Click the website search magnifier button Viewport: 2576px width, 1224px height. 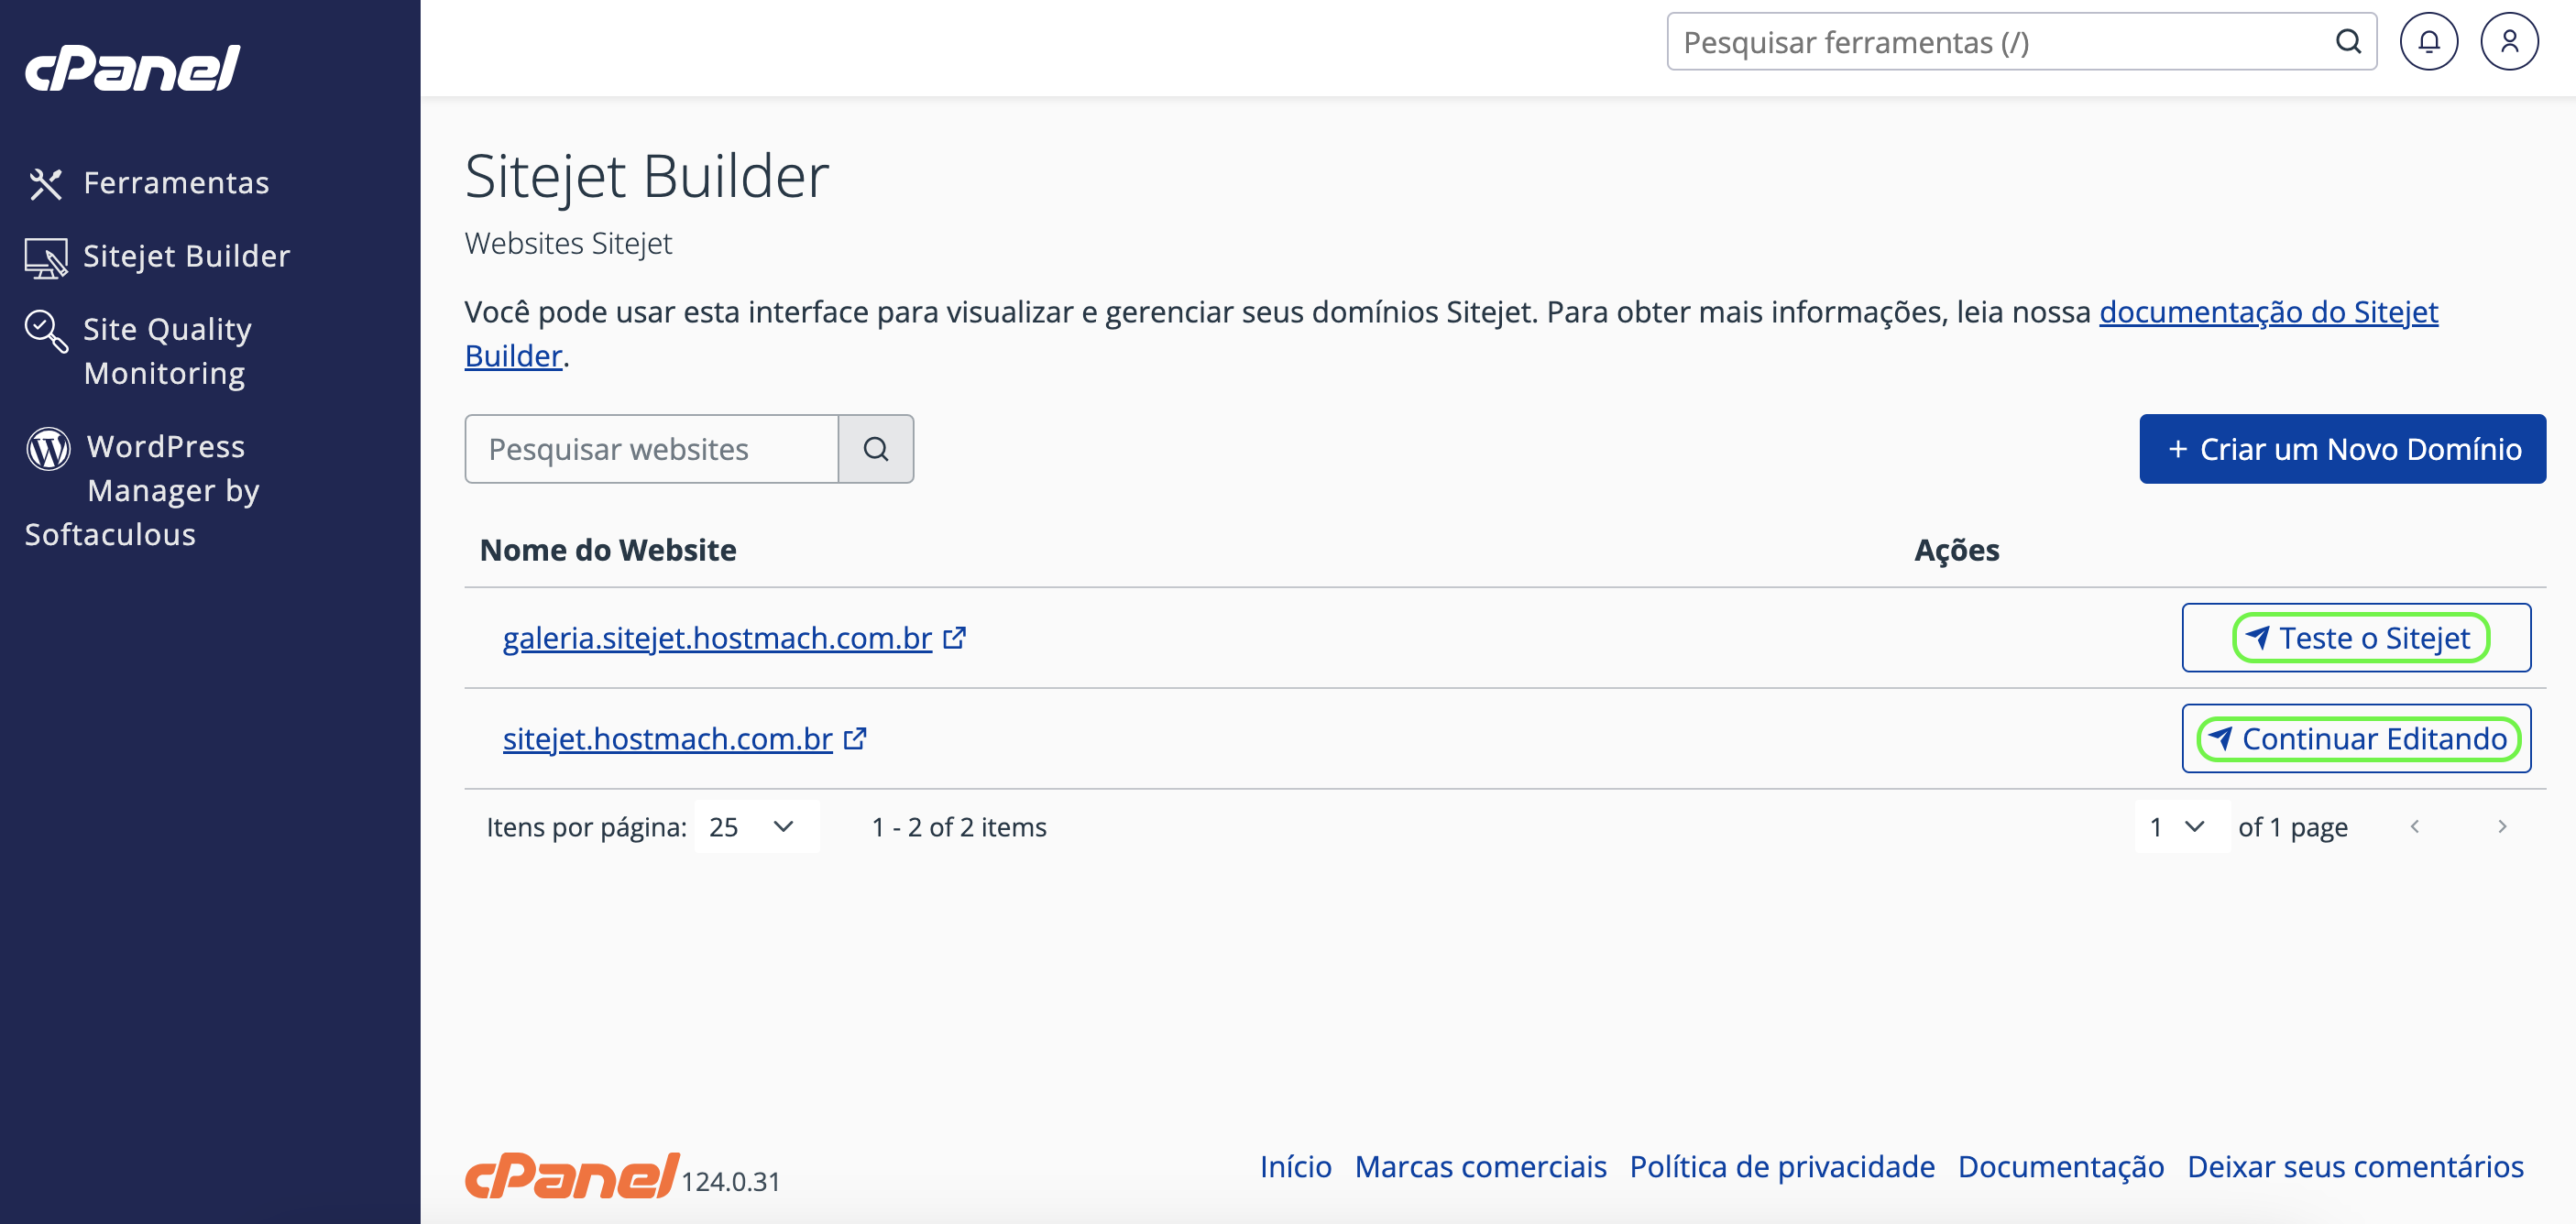click(x=876, y=449)
